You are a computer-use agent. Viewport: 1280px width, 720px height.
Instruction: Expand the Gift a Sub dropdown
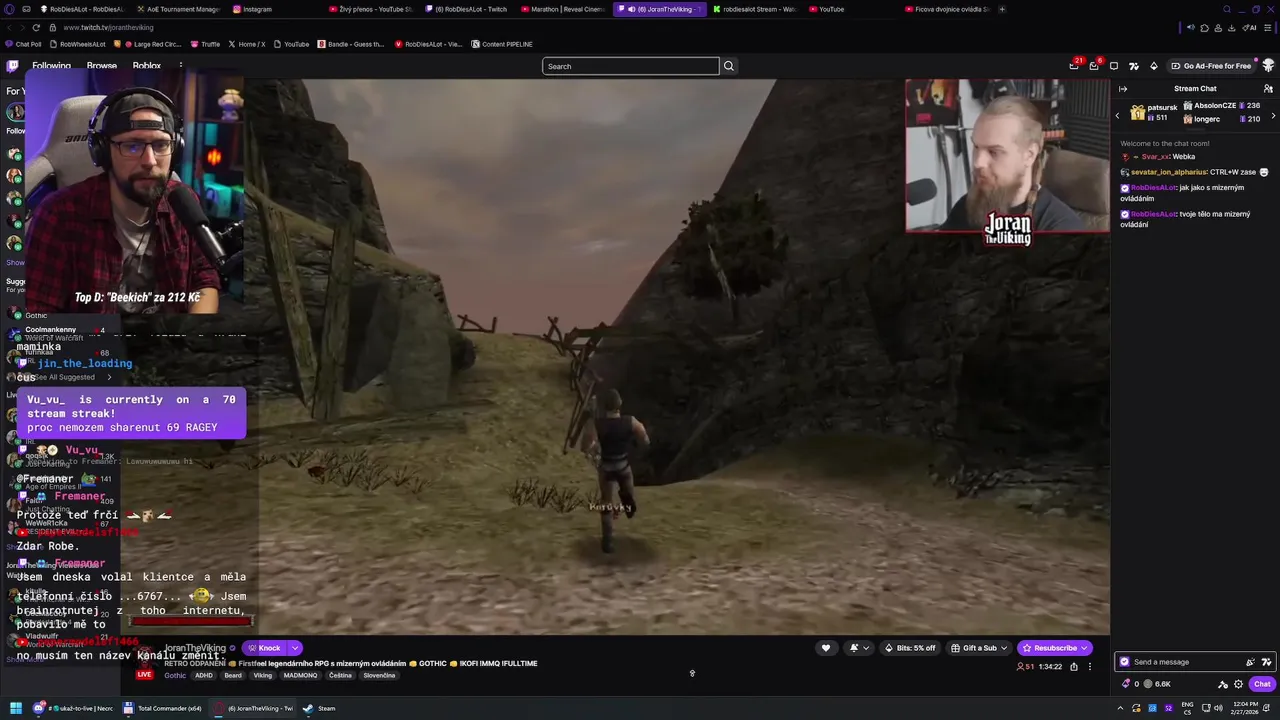click(x=1004, y=648)
